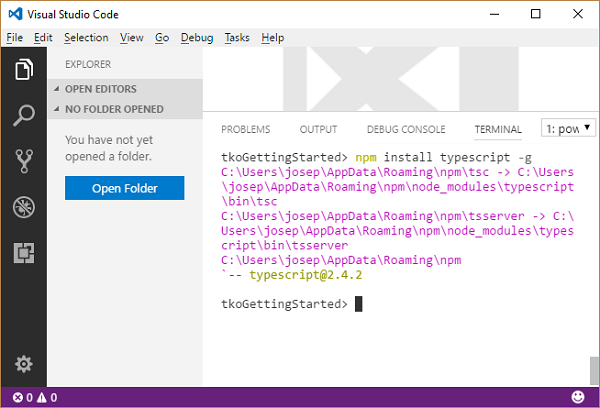This screenshot has height=408, width=600.
Task: Open the Explorer view in the activity bar
Action: point(24,69)
